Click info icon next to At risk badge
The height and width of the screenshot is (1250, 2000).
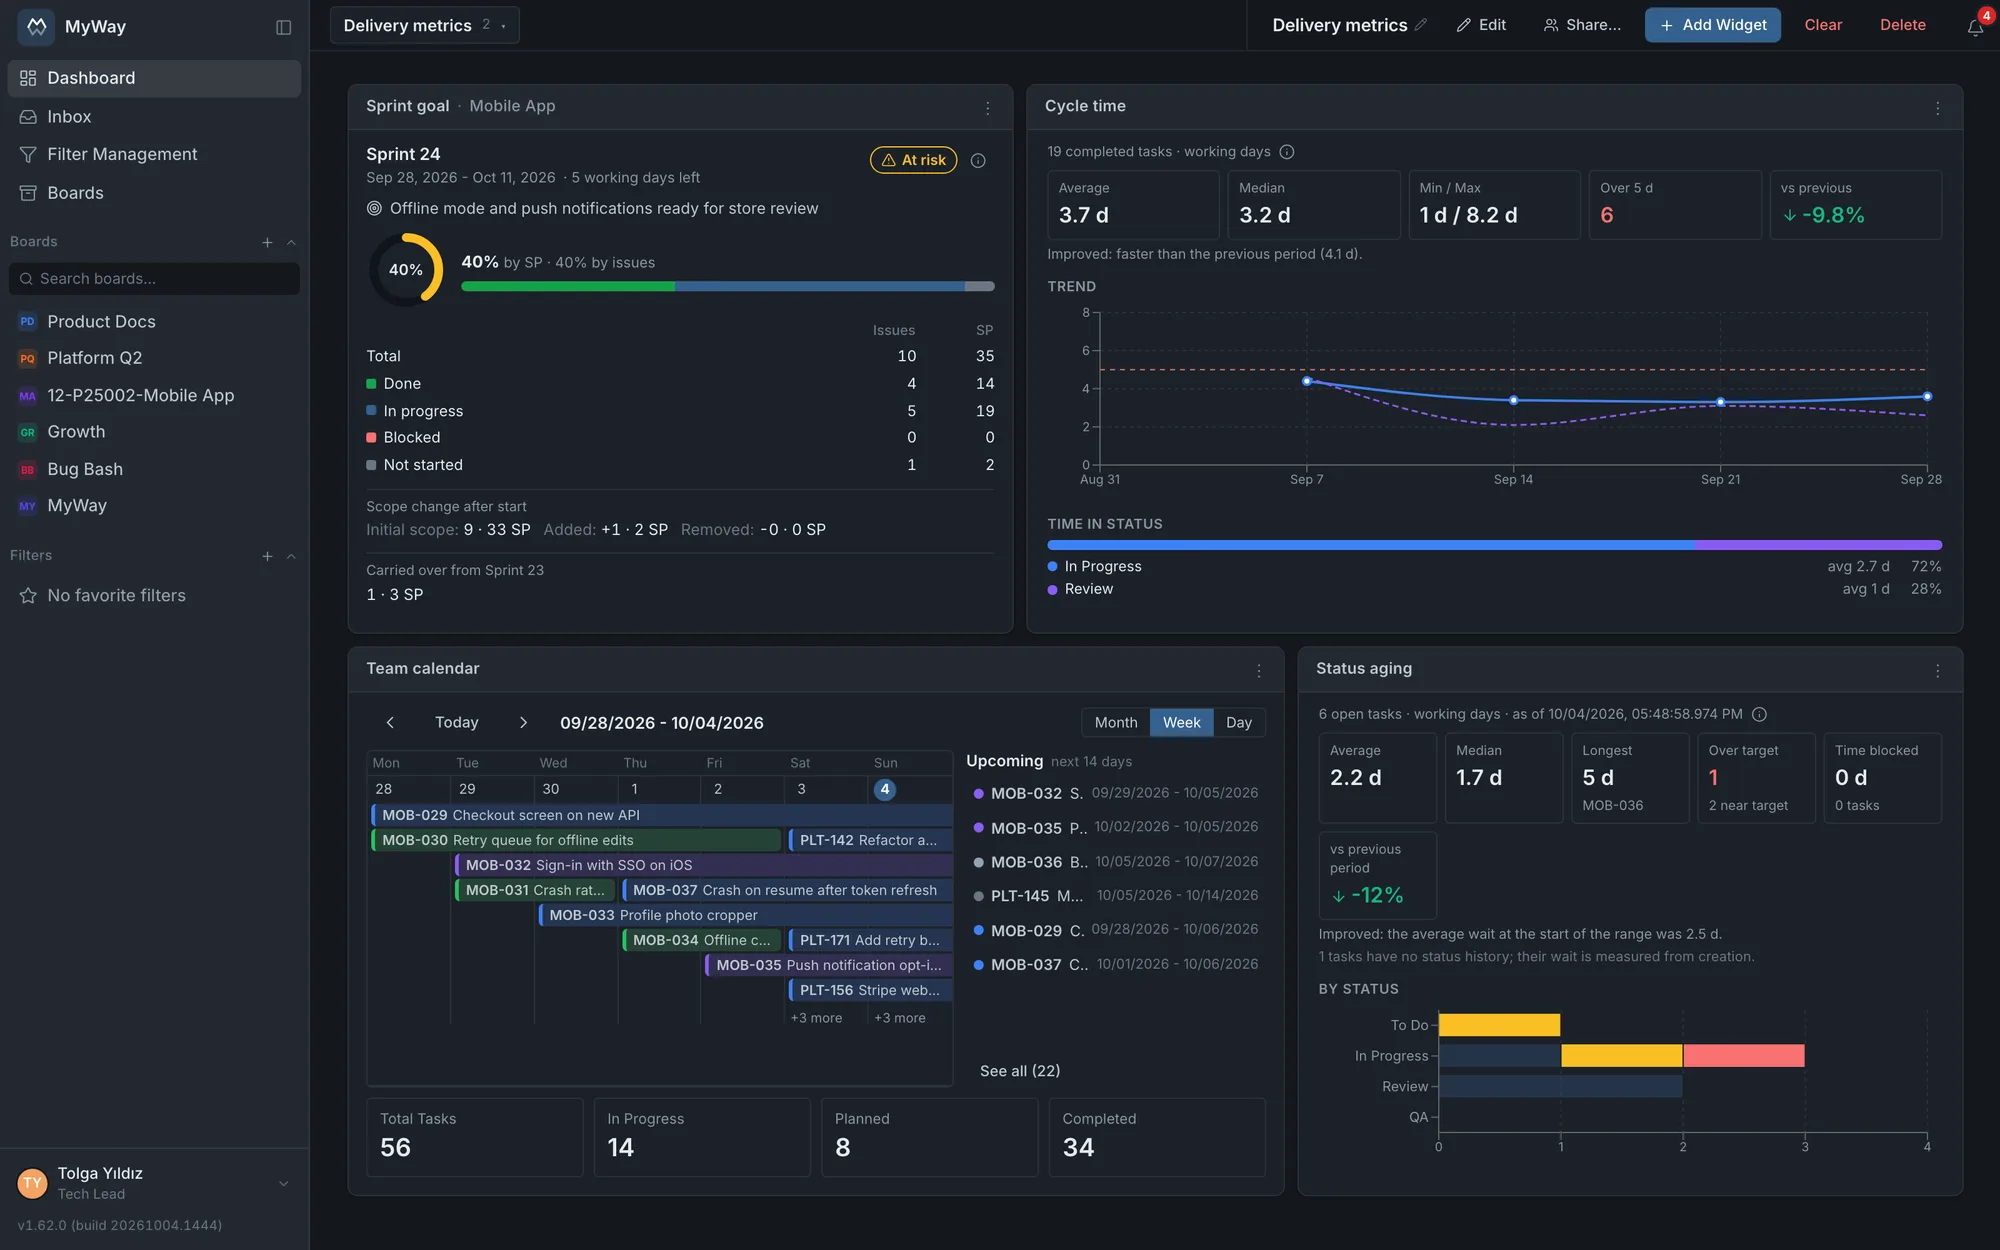coord(978,160)
